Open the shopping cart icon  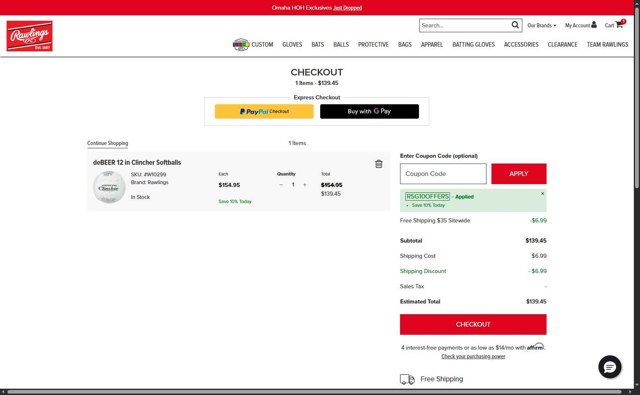(x=619, y=24)
